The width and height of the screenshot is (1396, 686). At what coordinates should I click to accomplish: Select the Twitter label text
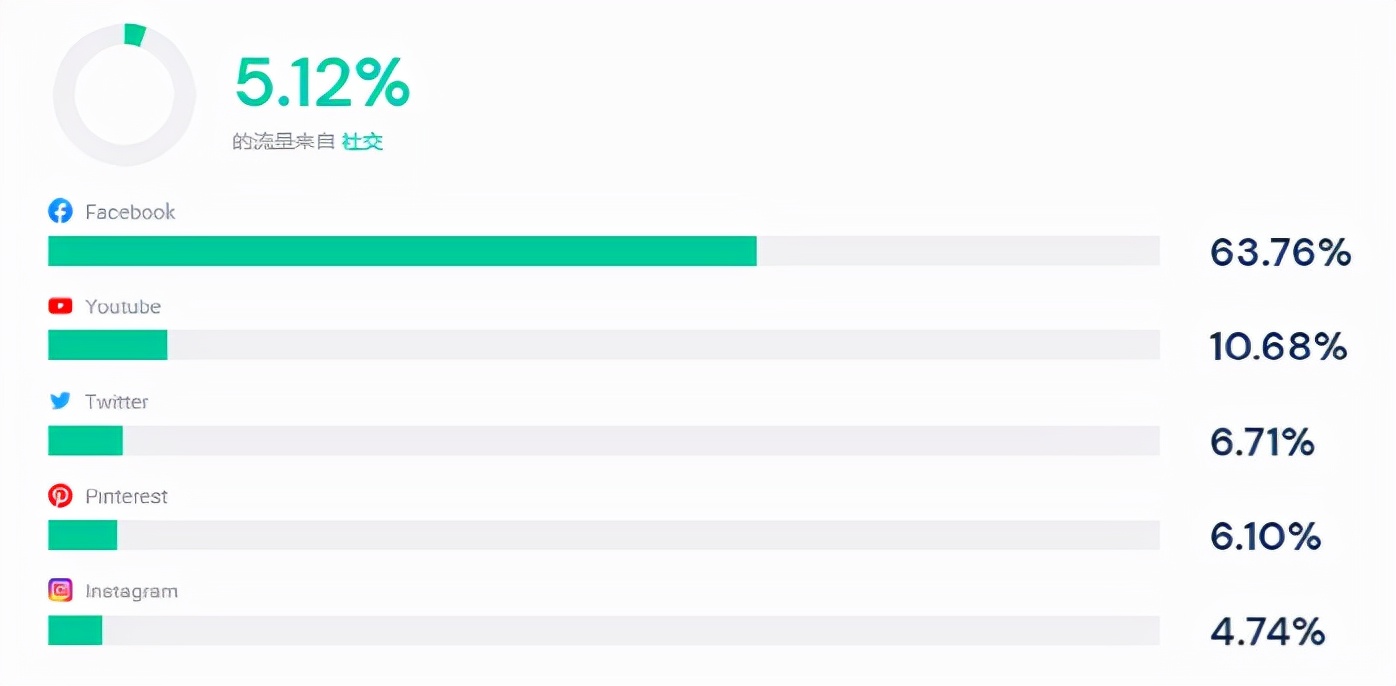coord(117,402)
